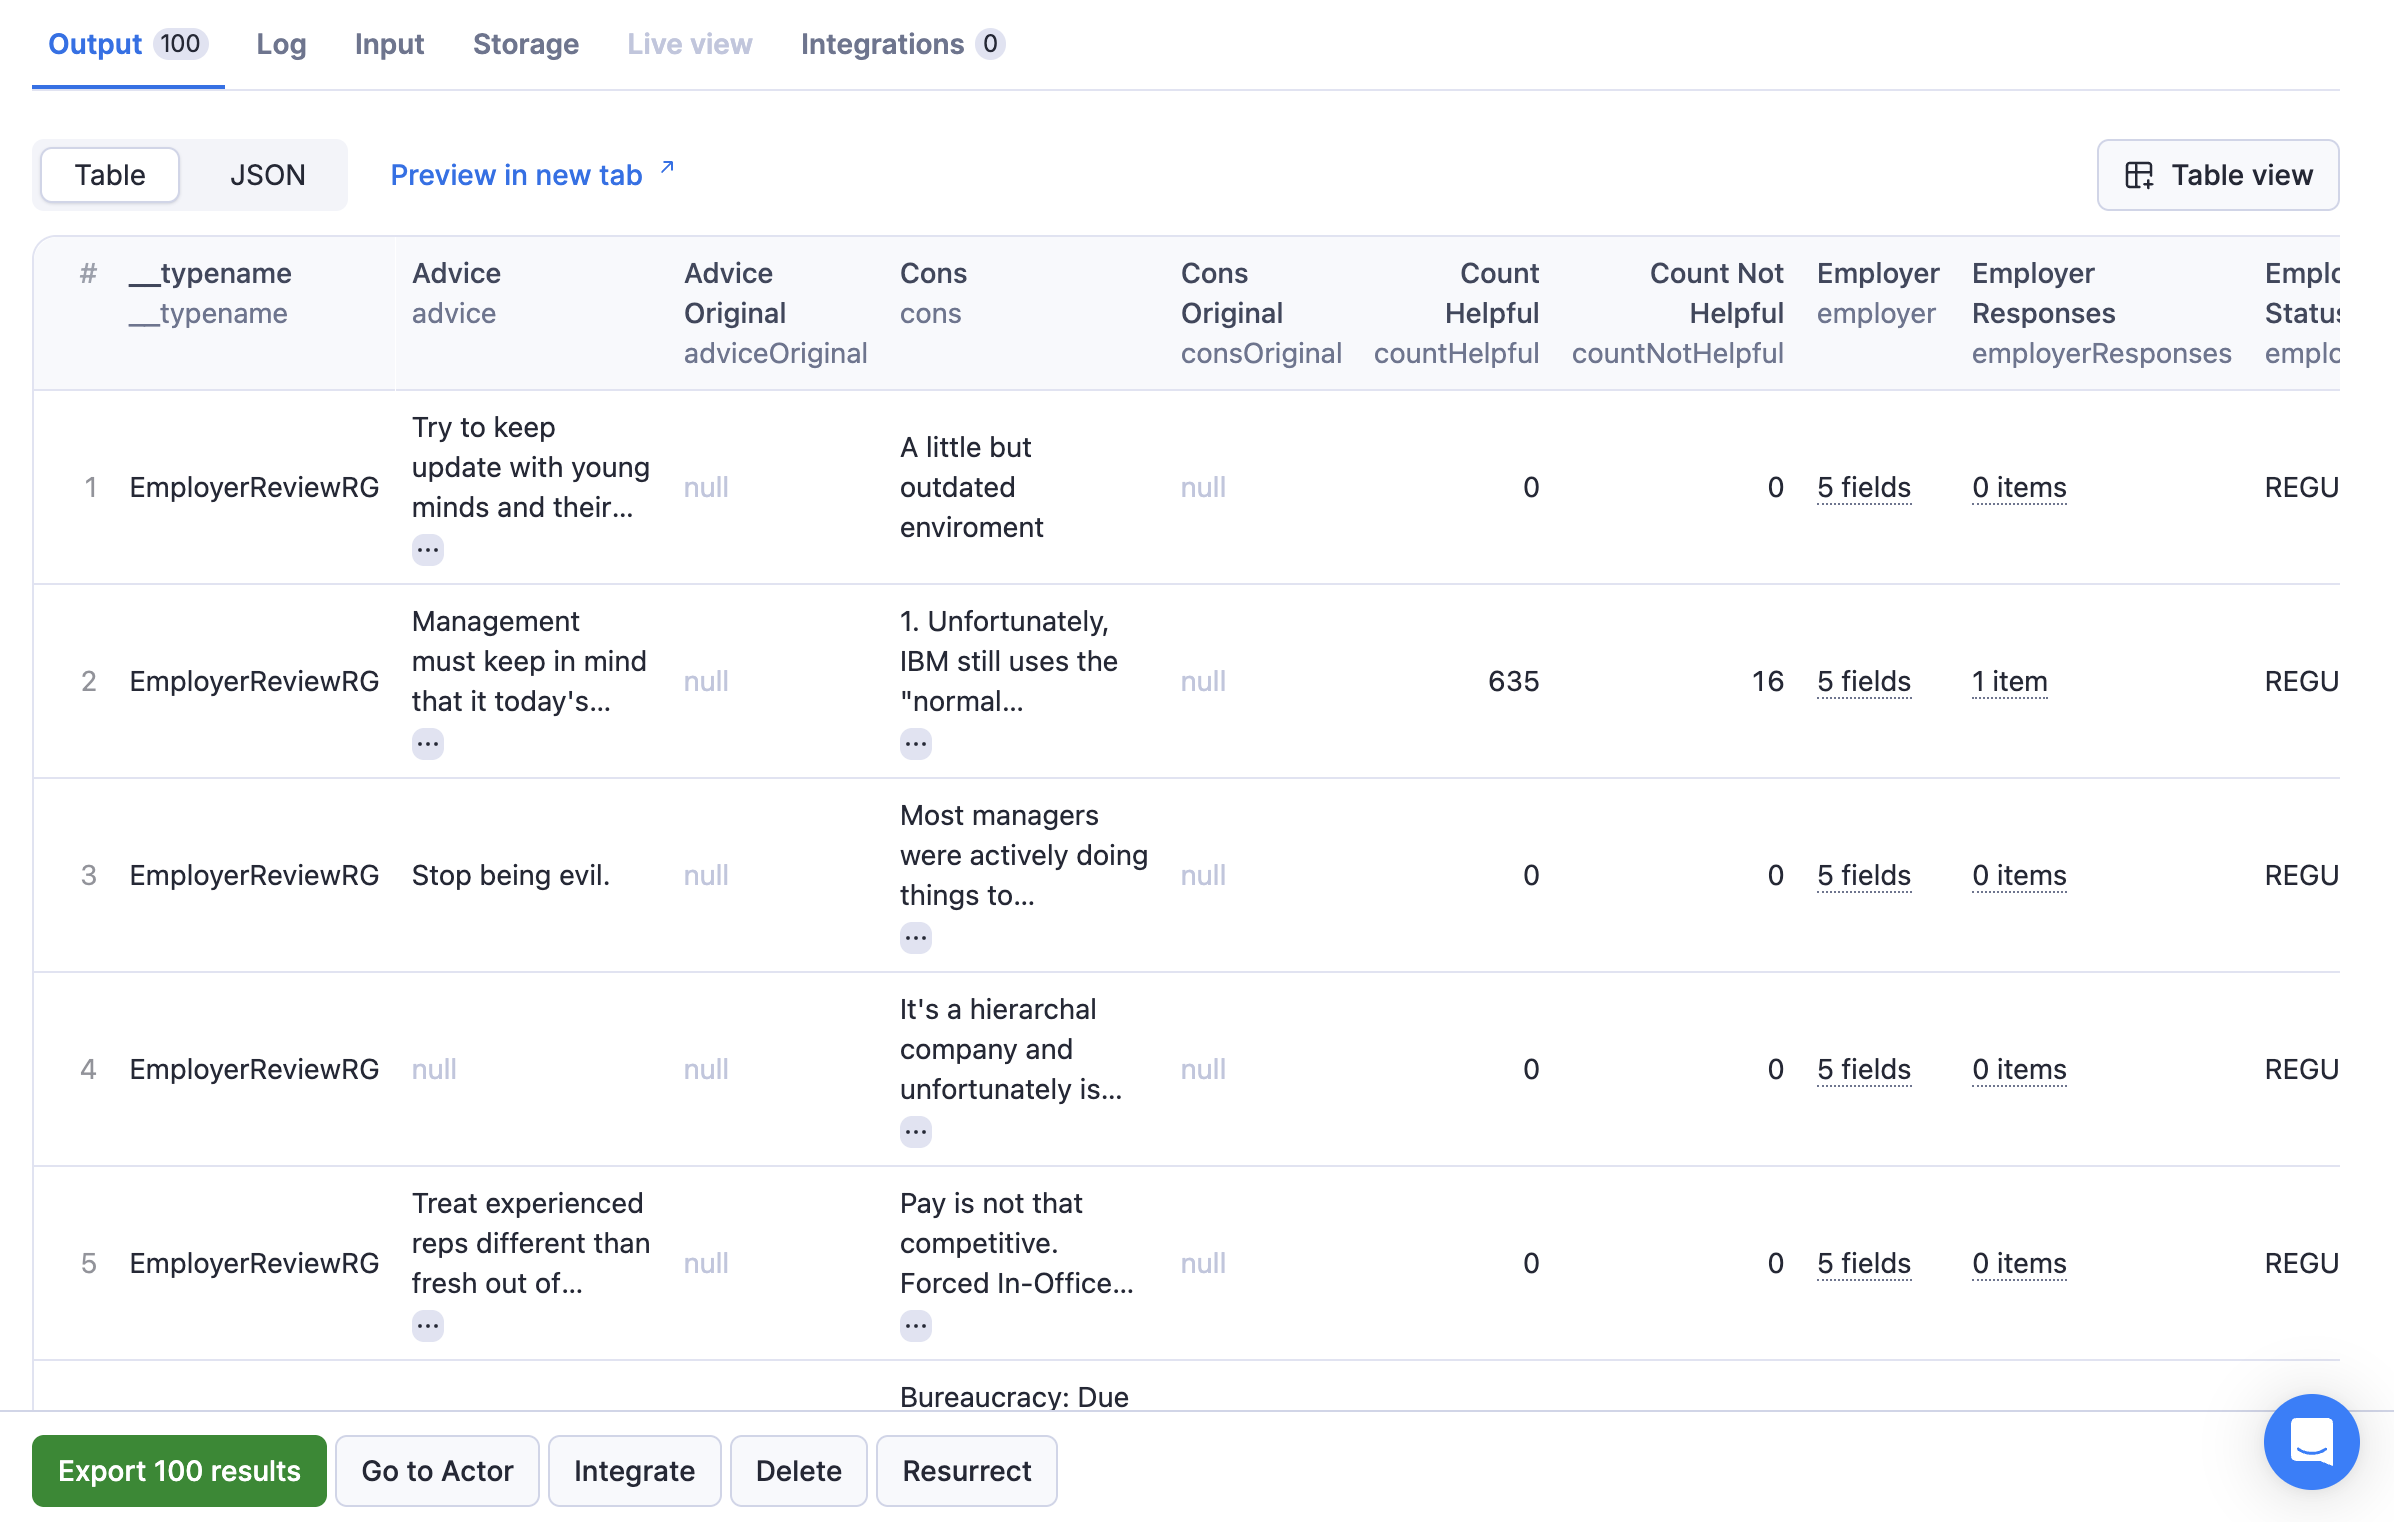
Task: Click the Table view grid icon
Action: (x=2138, y=175)
